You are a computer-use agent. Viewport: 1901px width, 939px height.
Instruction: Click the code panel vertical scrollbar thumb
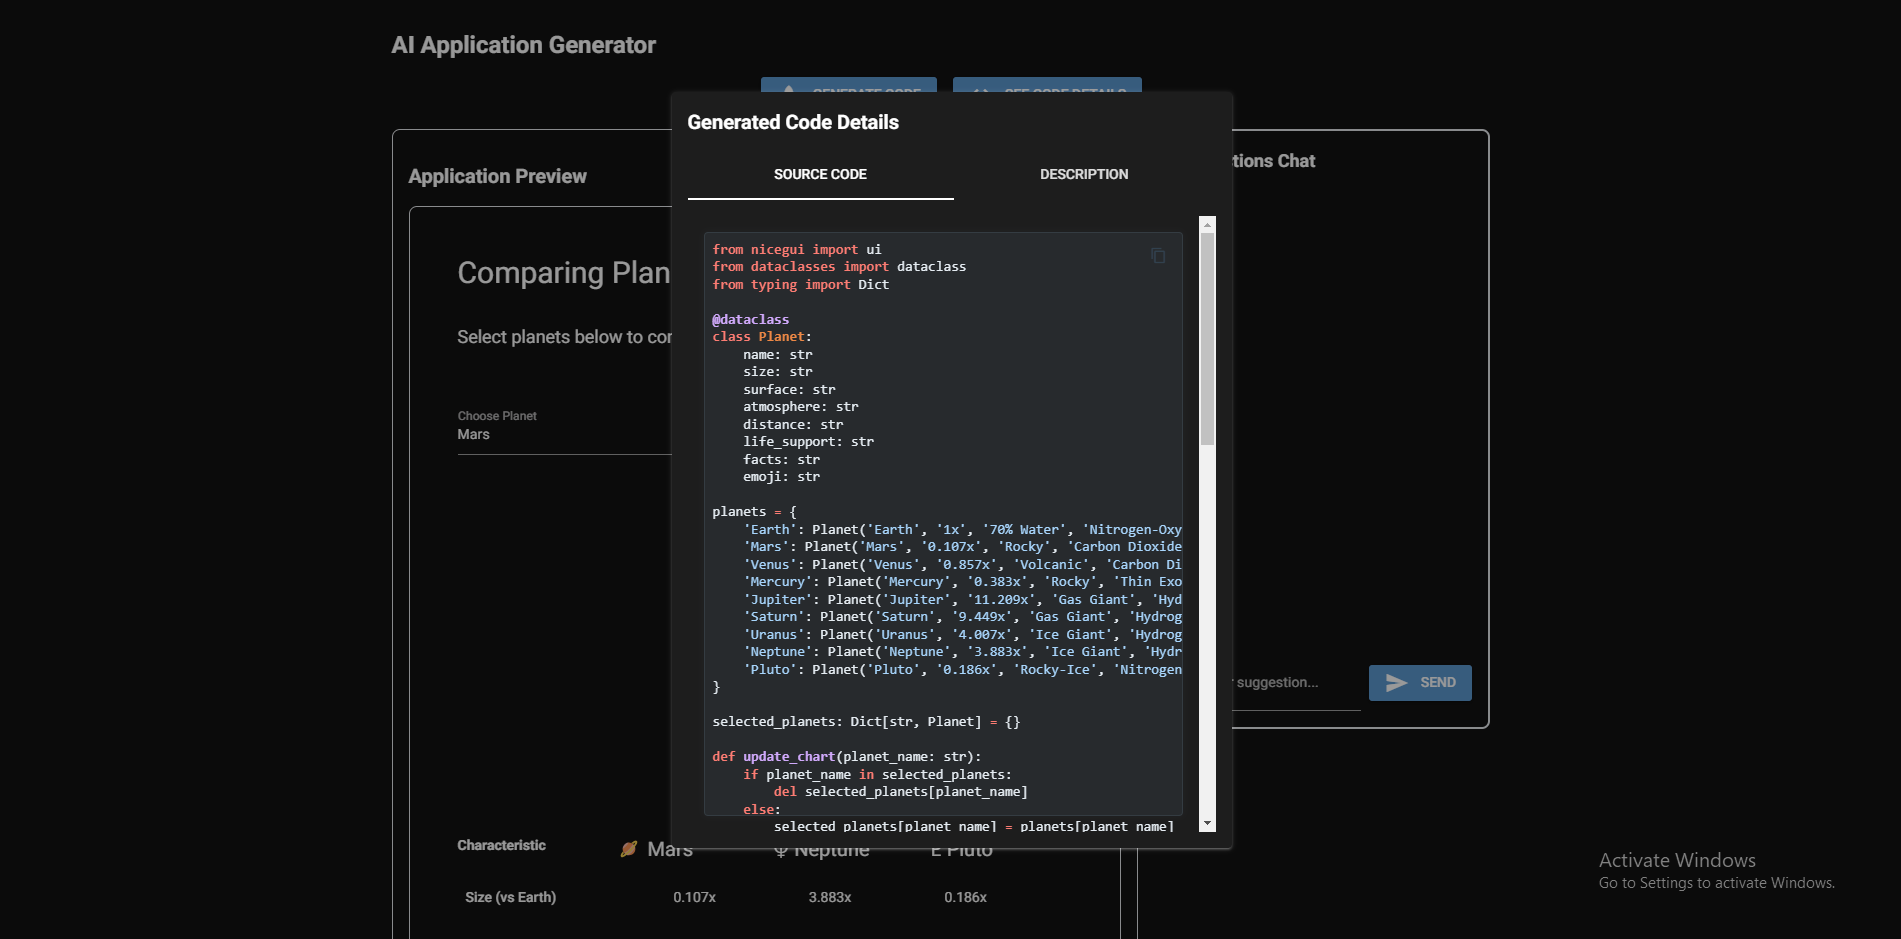(x=1207, y=339)
